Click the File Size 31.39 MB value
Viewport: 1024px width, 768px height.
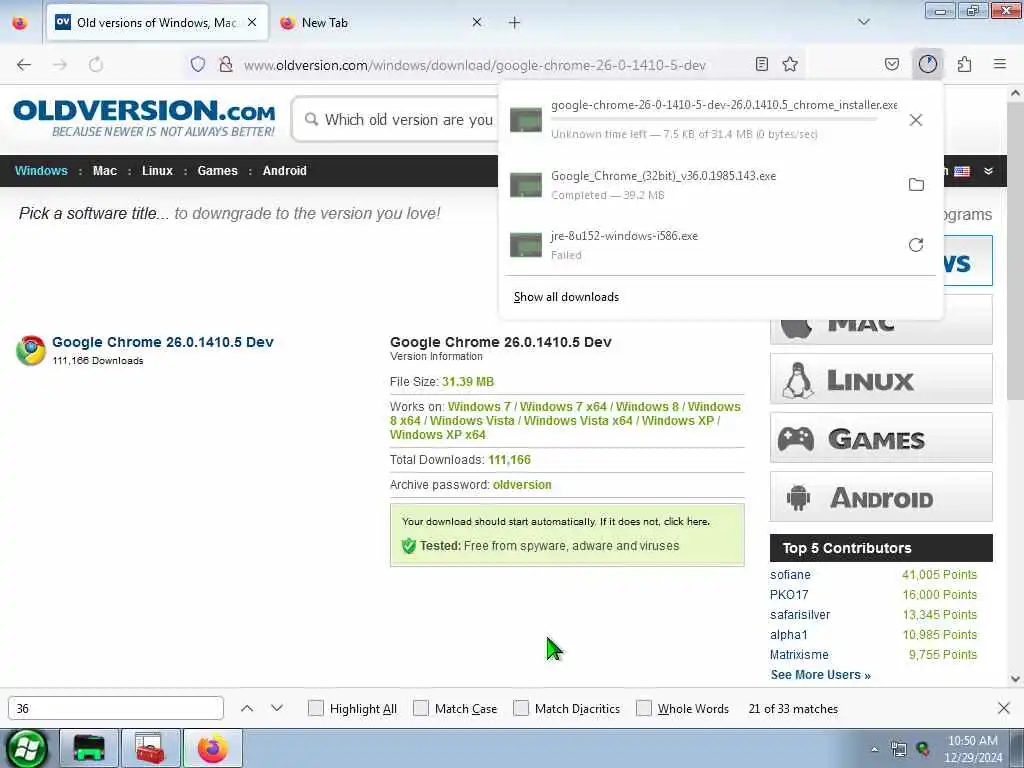point(468,382)
